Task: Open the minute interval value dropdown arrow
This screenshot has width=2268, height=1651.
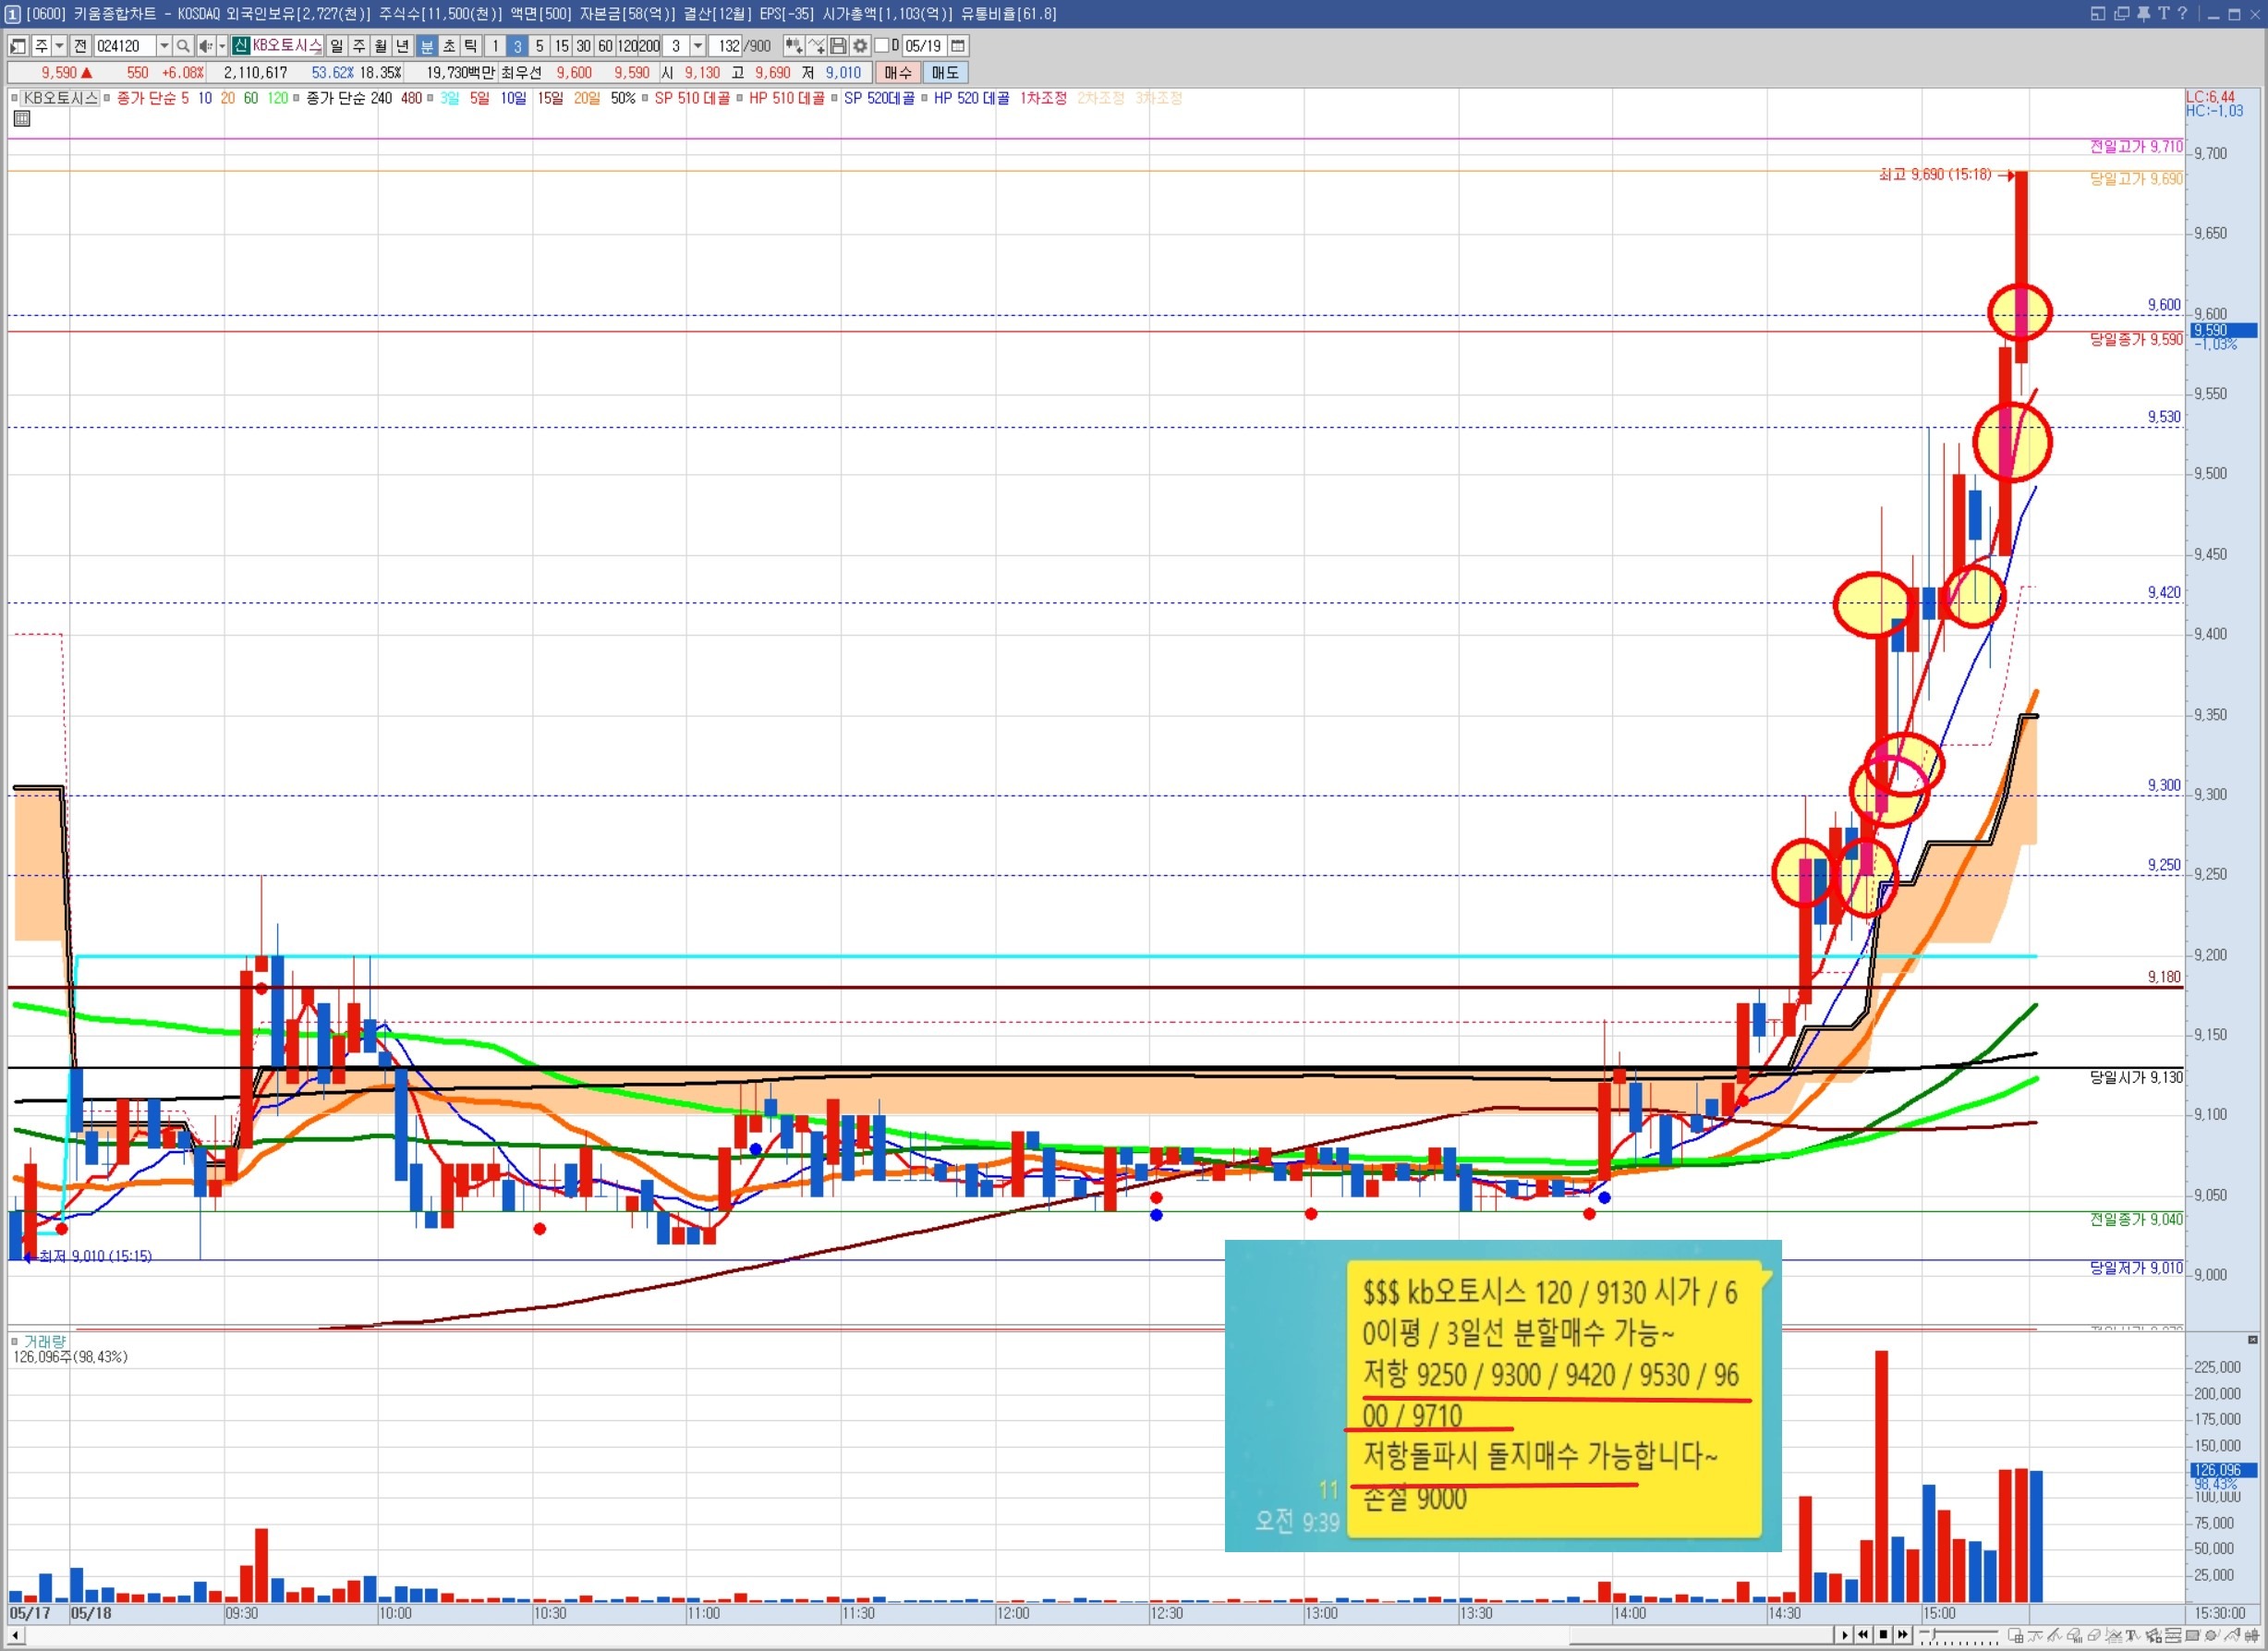Action: click(x=698, y=46)
